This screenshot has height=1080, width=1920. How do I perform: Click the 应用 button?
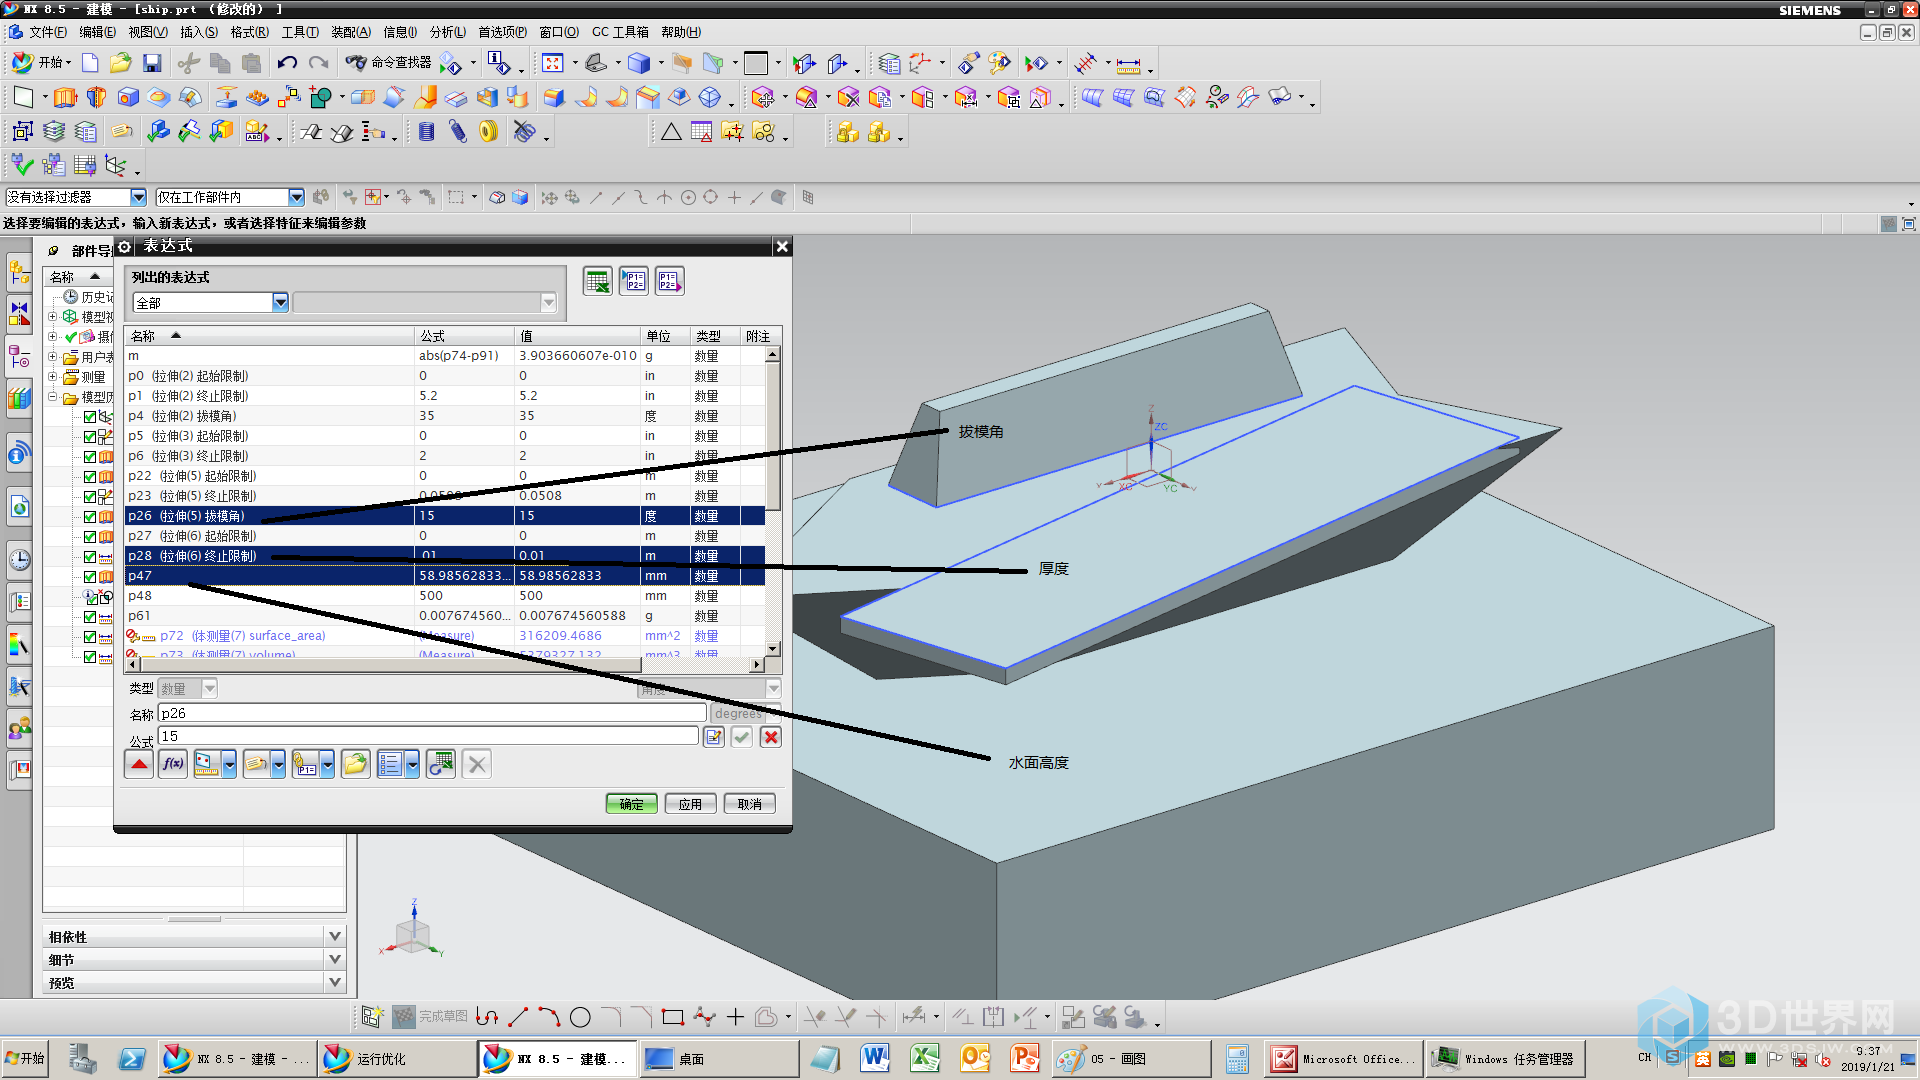coord(690,804)
